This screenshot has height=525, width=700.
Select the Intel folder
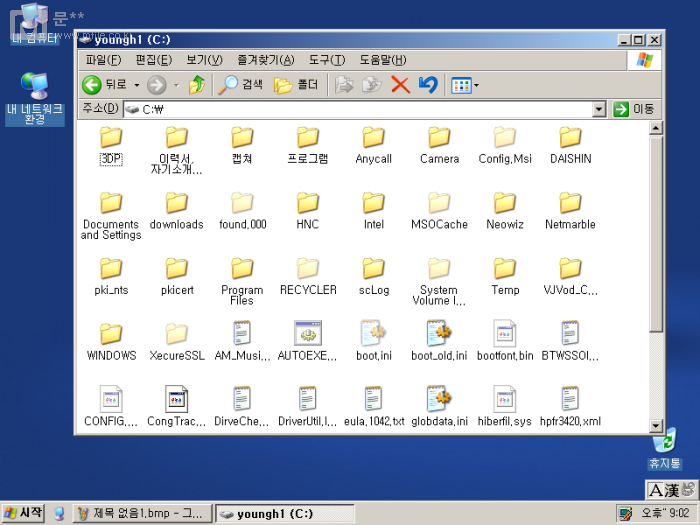[373, 212]
